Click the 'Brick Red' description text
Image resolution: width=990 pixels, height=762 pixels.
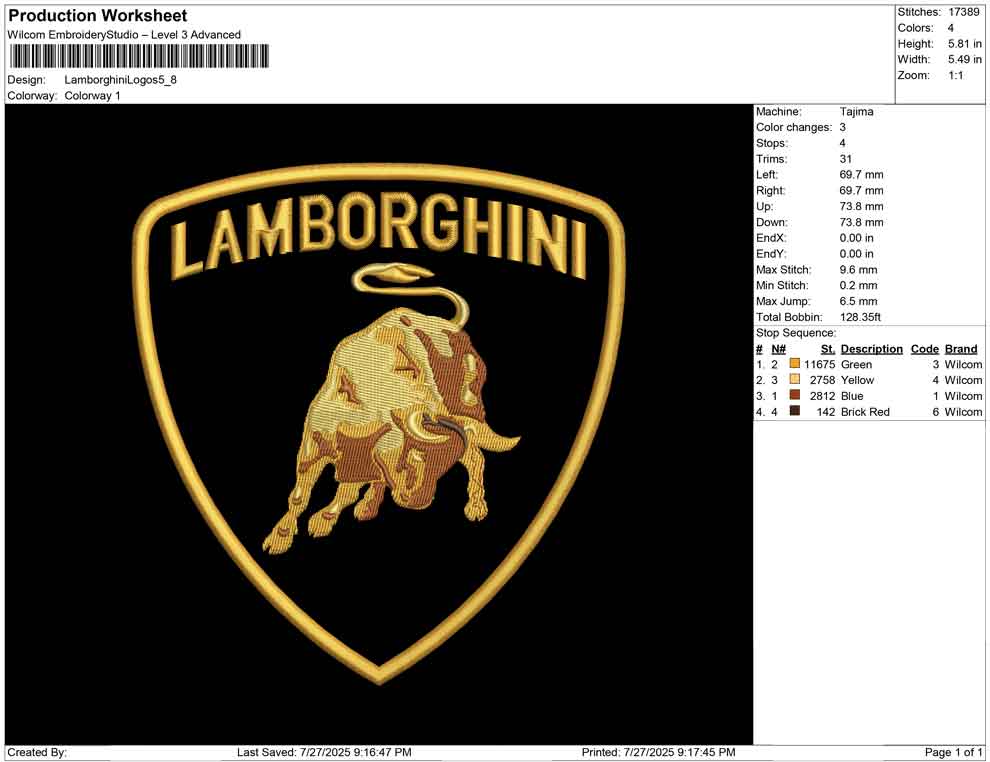[x=866, y=412]
